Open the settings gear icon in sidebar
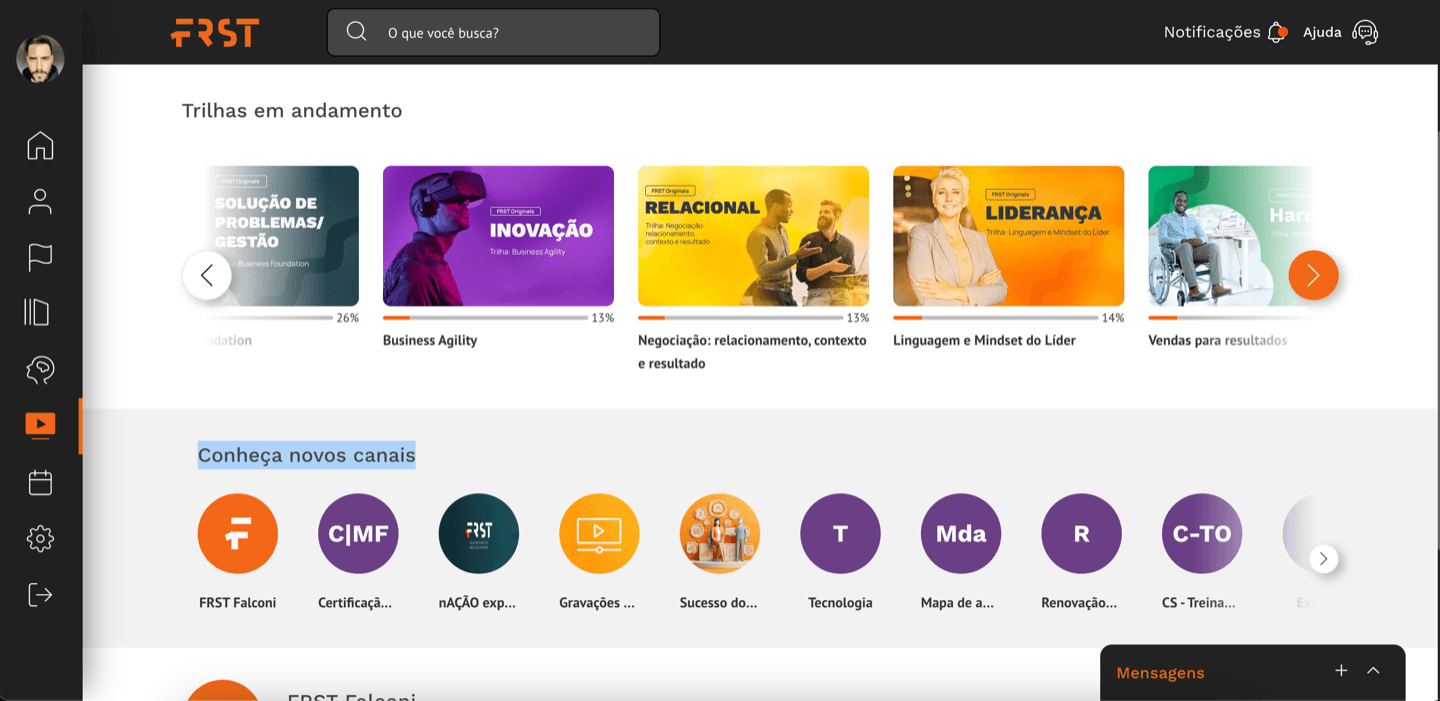The image size is (1440, 701). pyautogui.click(x=40, y=539)
